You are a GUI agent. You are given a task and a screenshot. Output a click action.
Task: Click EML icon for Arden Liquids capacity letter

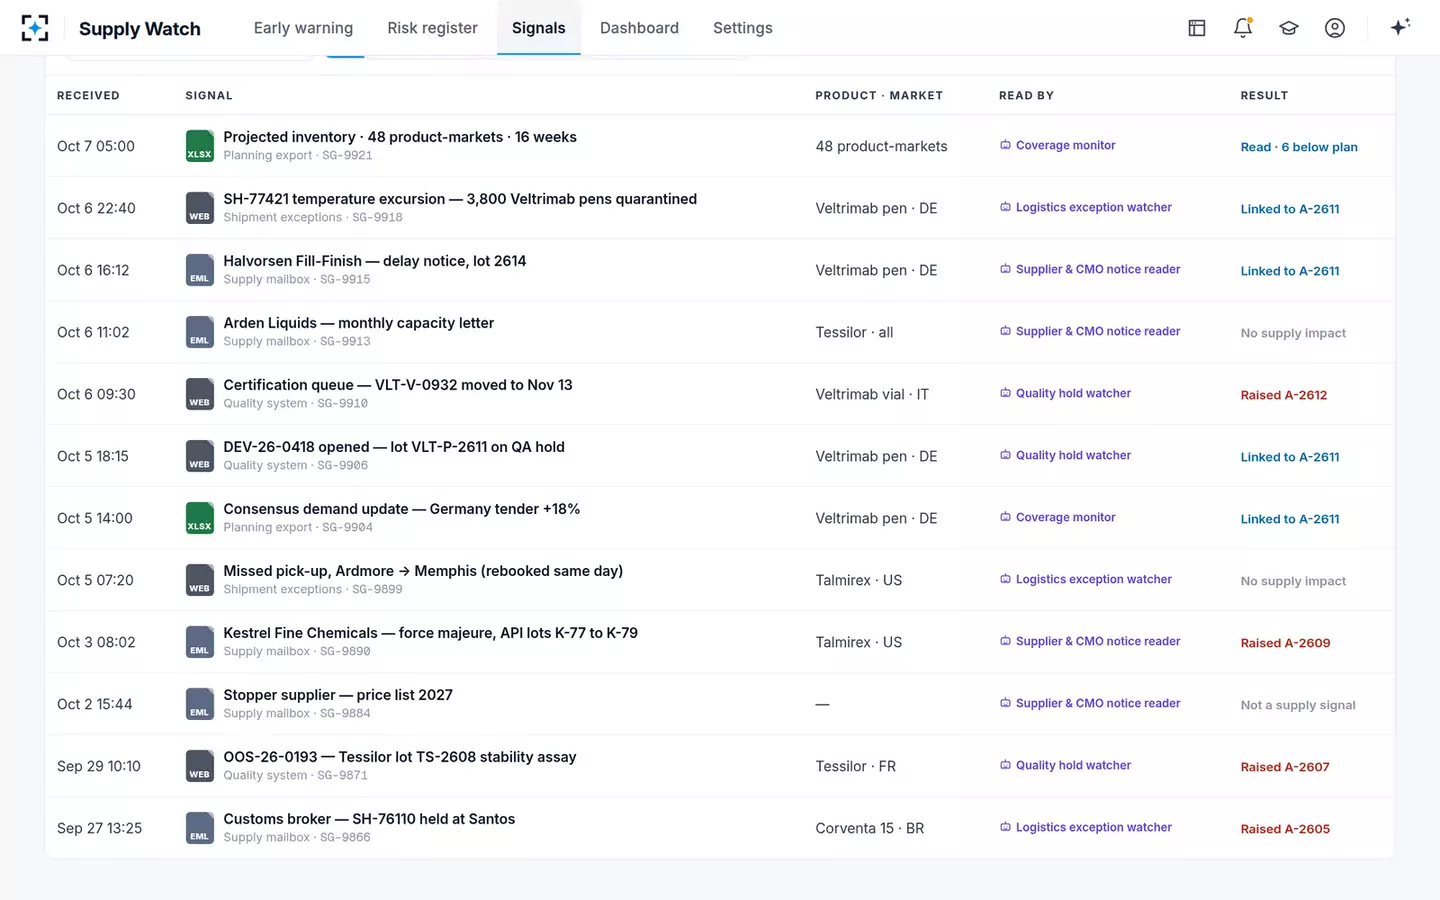point(200,332)
